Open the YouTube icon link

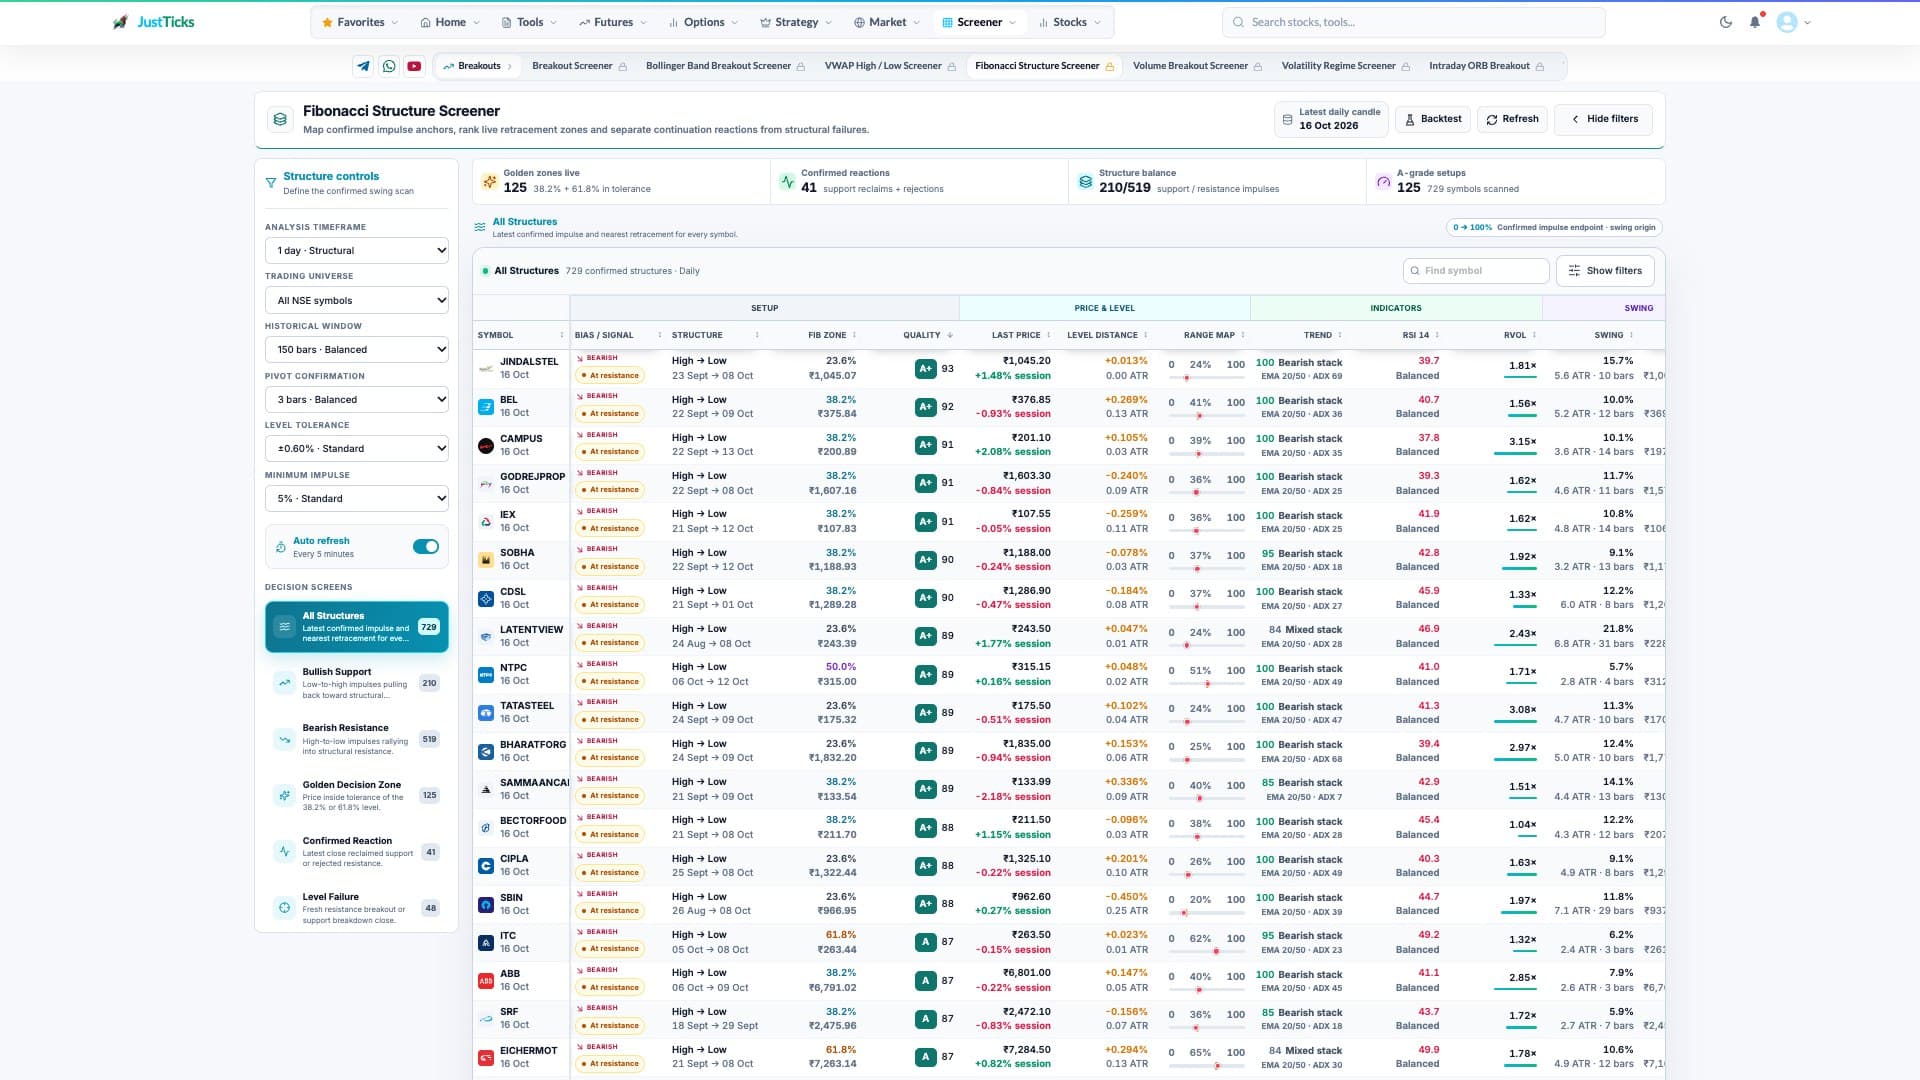coord(414,66)
